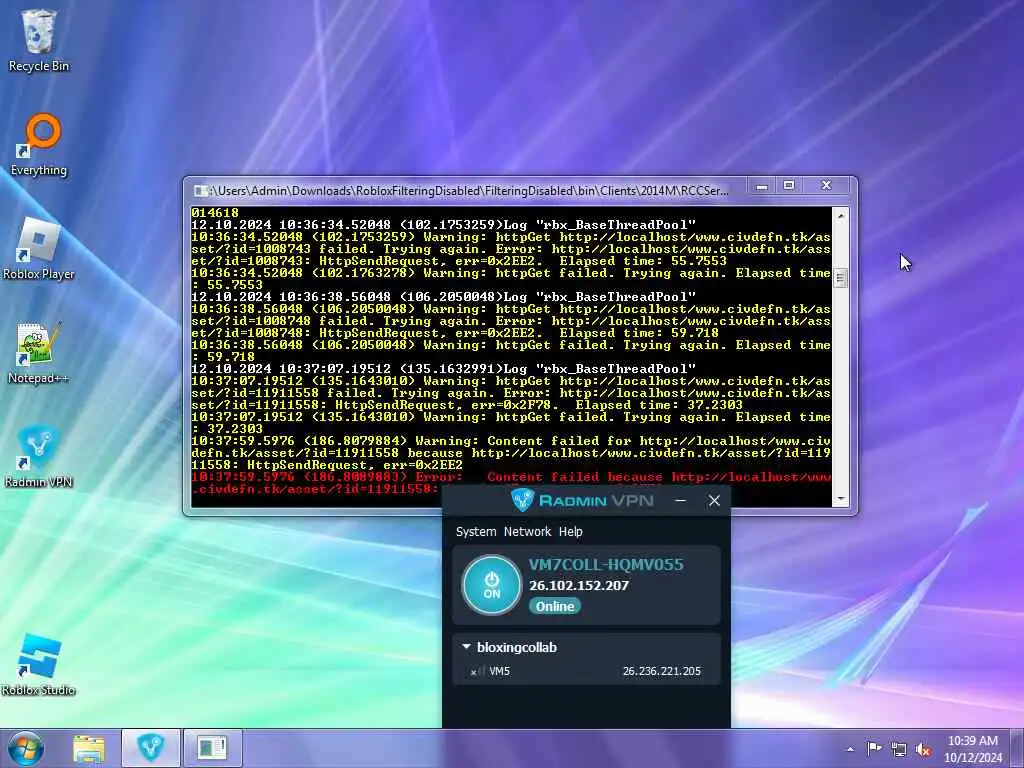Image resolution: width=1024 pixels, height=768 pixels.
Task: Click the 26.102.152.207 IP address
Action: click(x=579, y=586)
